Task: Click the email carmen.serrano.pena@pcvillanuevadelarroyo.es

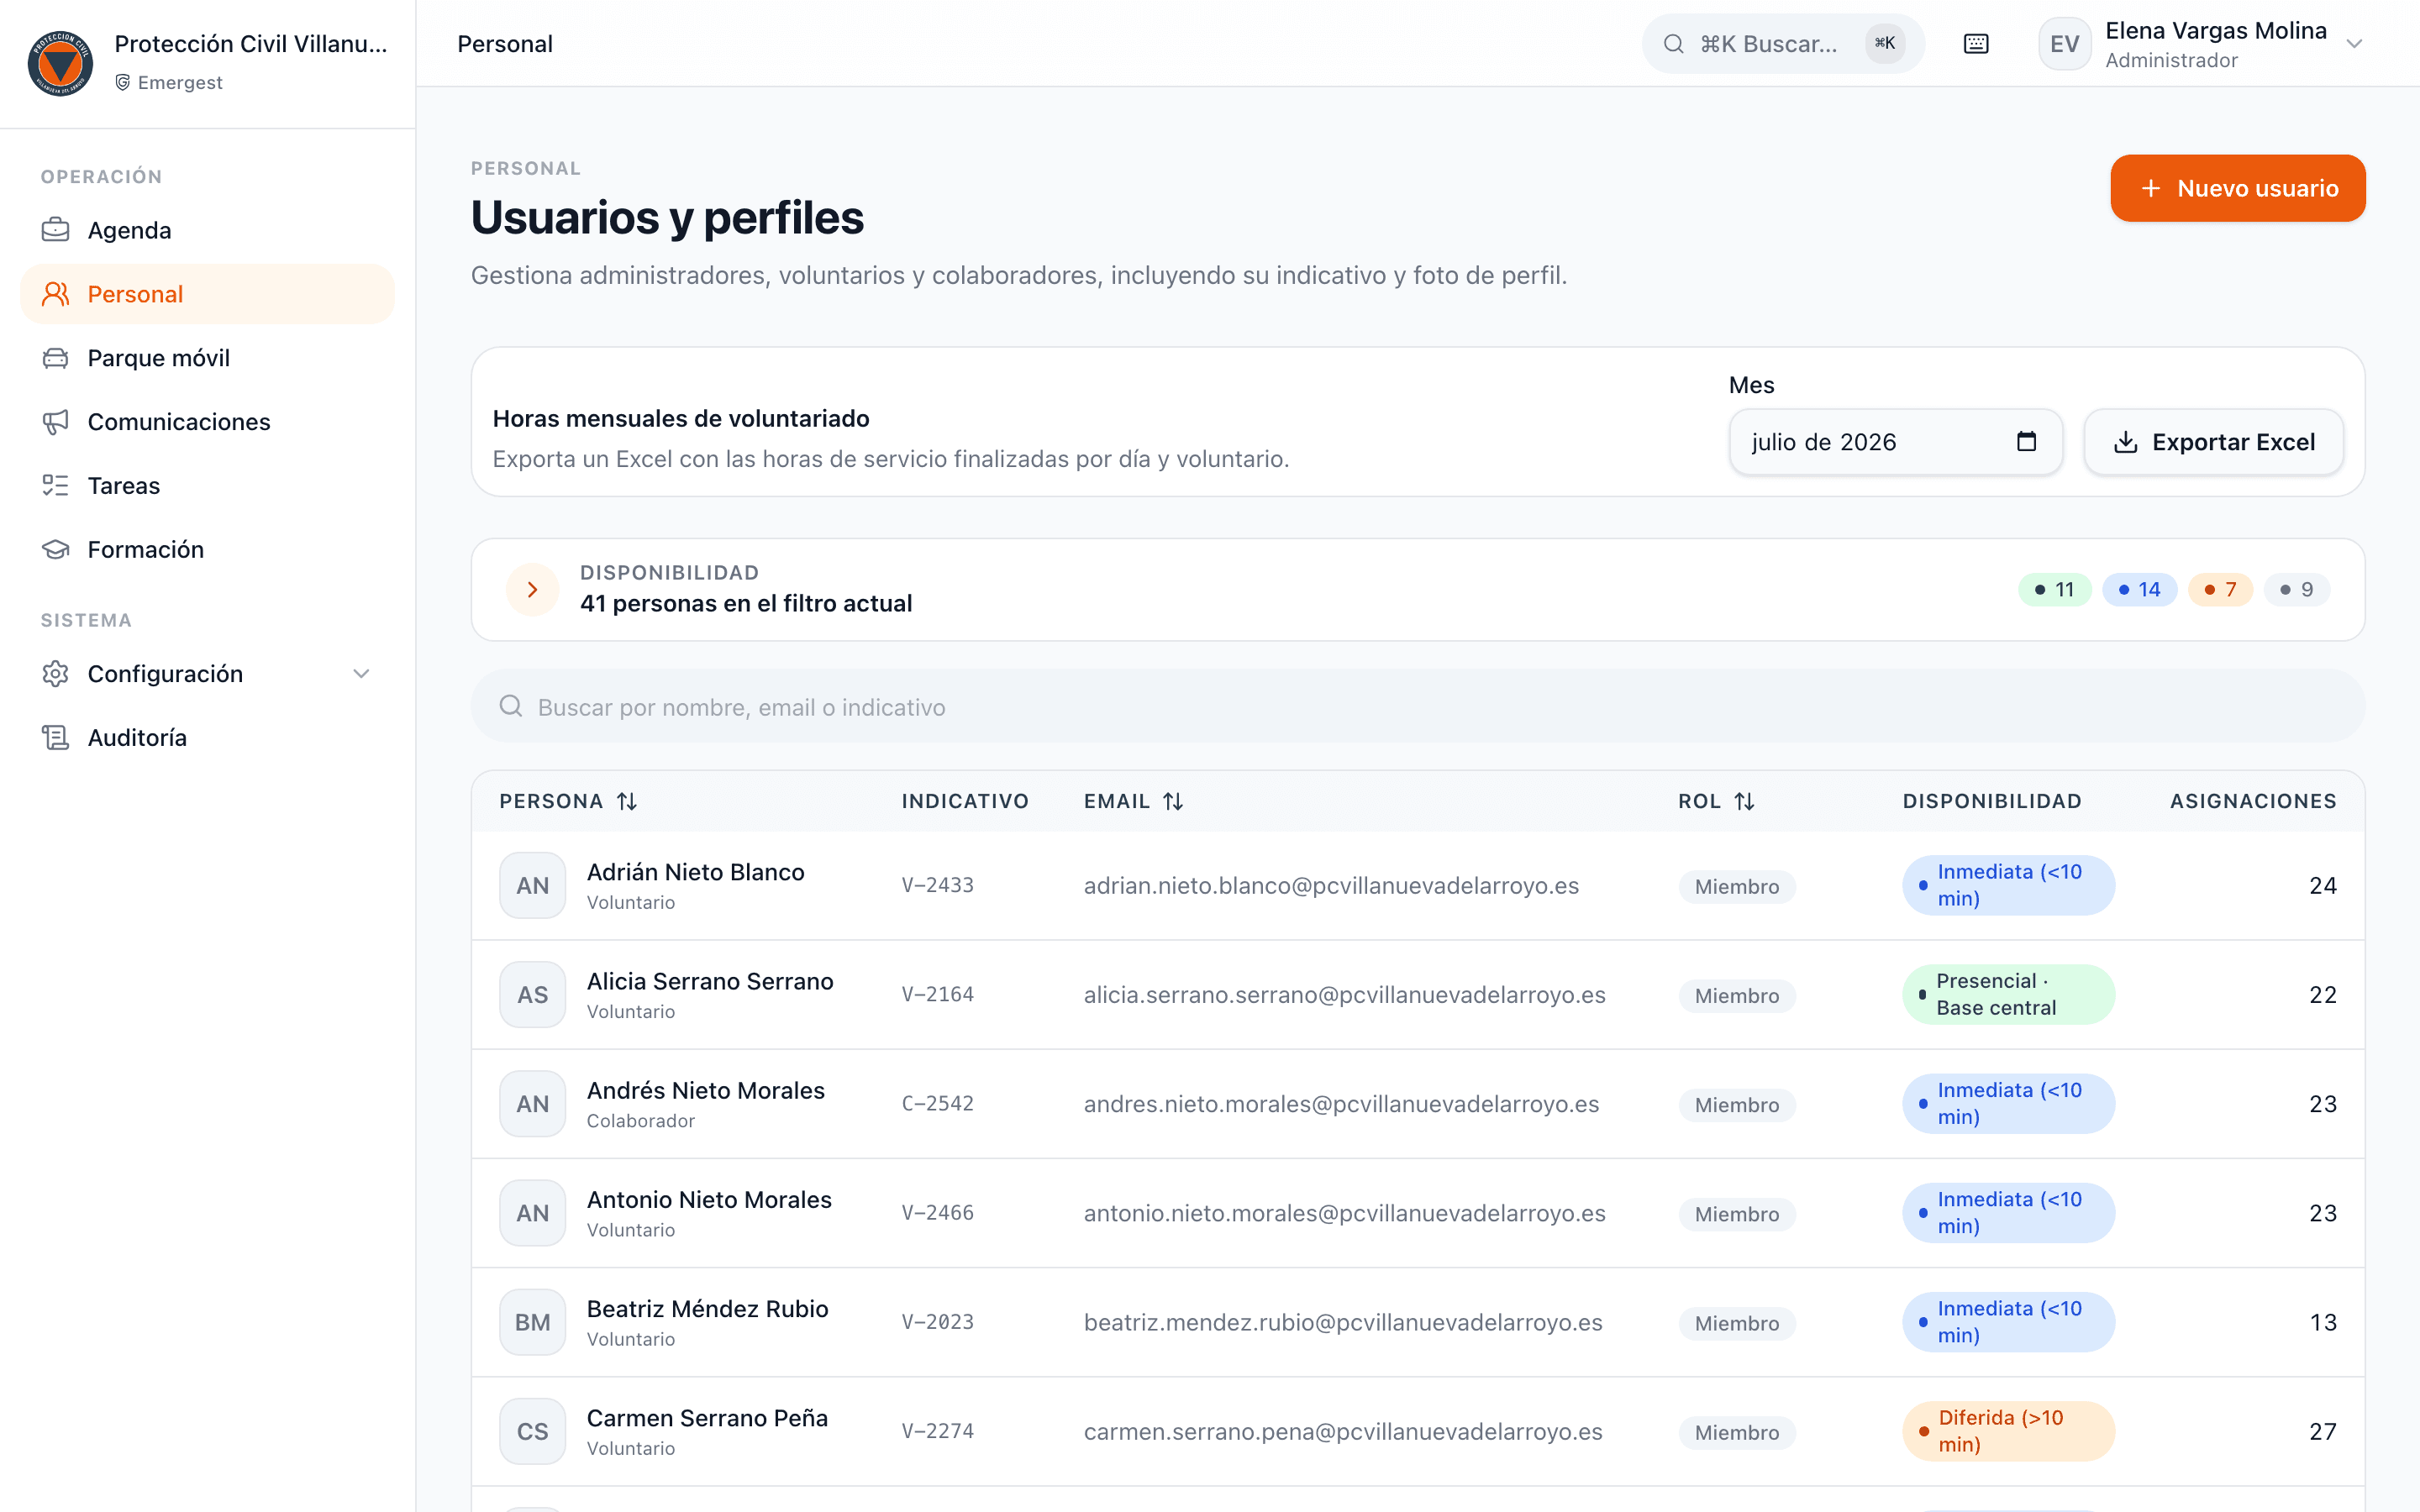Action: pyautogui.click(x=1343, y=1432)
